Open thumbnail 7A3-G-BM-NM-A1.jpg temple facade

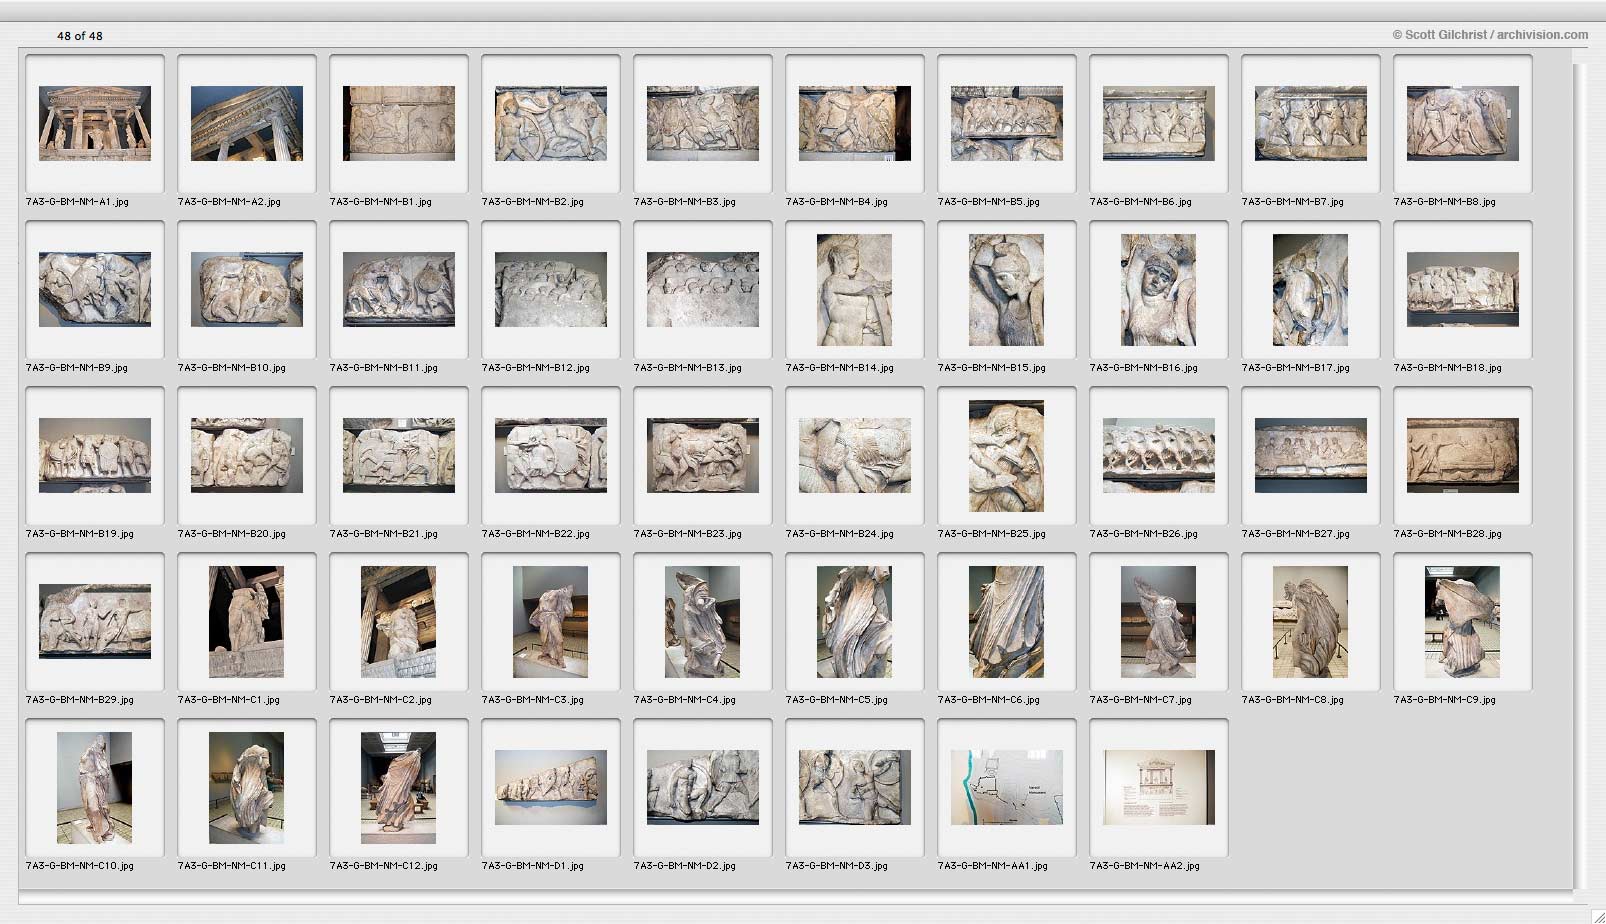[95, 123]
